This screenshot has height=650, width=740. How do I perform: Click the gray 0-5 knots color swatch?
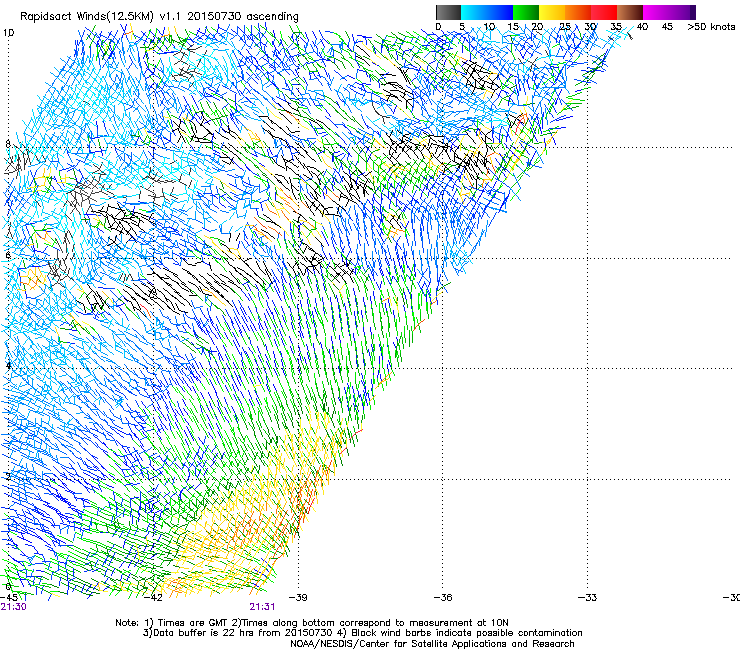448,12
